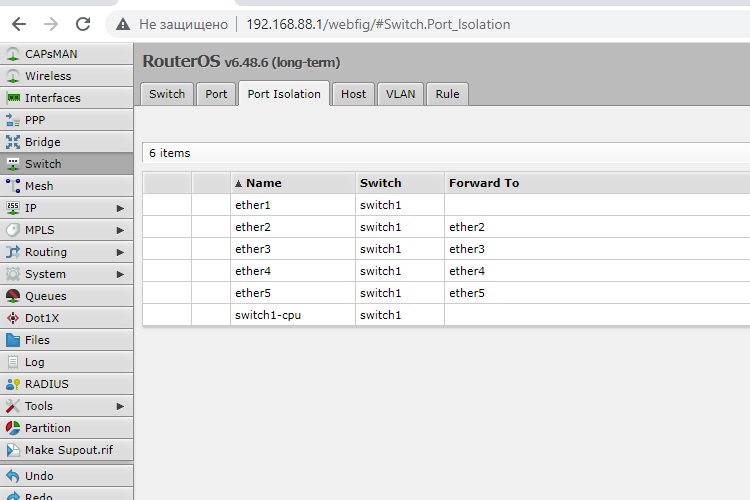The image size is (750, 500).
Task: Open CAPsMAN menu item
Action: coord(66,54)
